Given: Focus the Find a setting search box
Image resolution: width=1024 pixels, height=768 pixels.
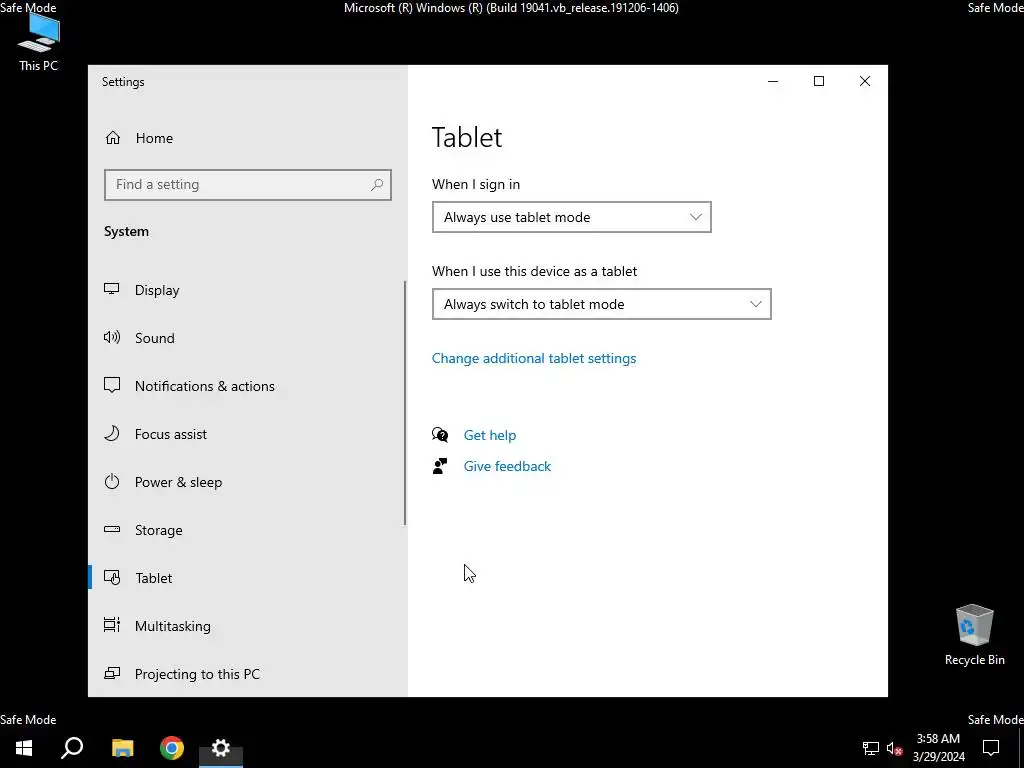Looking at the screenshot, I should pyautogui.click(x=248, y=185).
